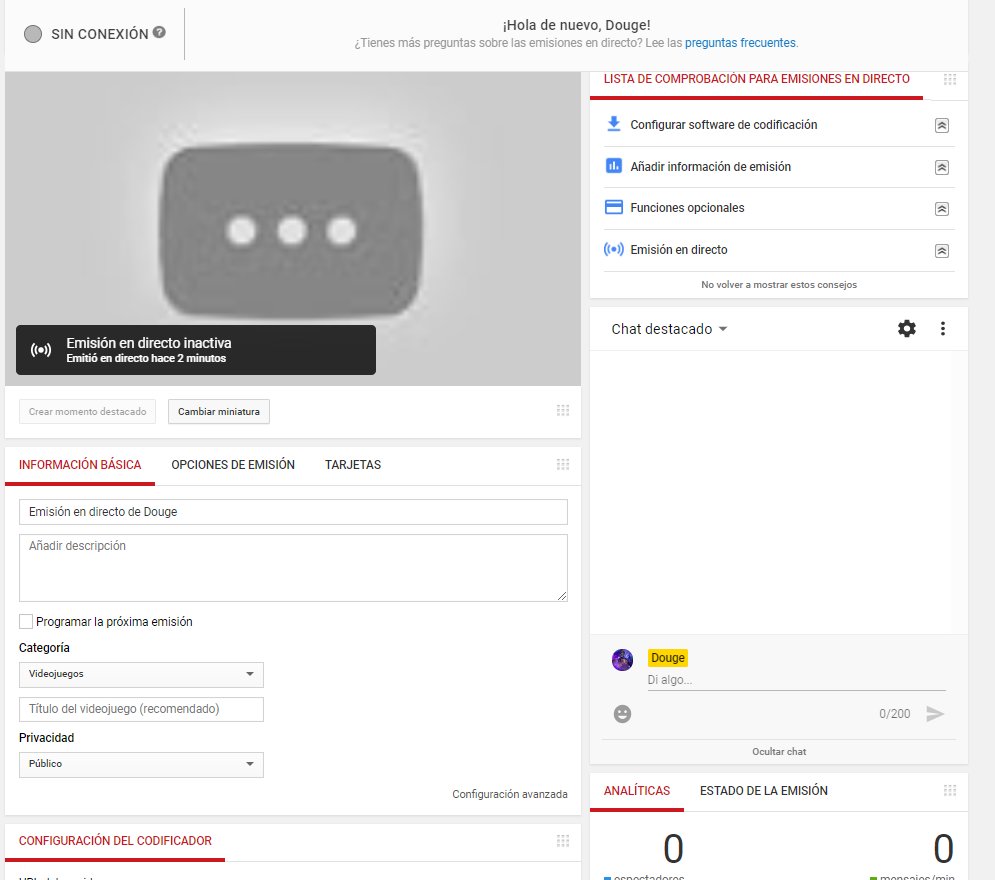
Task: Click the Título del videojuego input field
Action: tap(141, 709)
